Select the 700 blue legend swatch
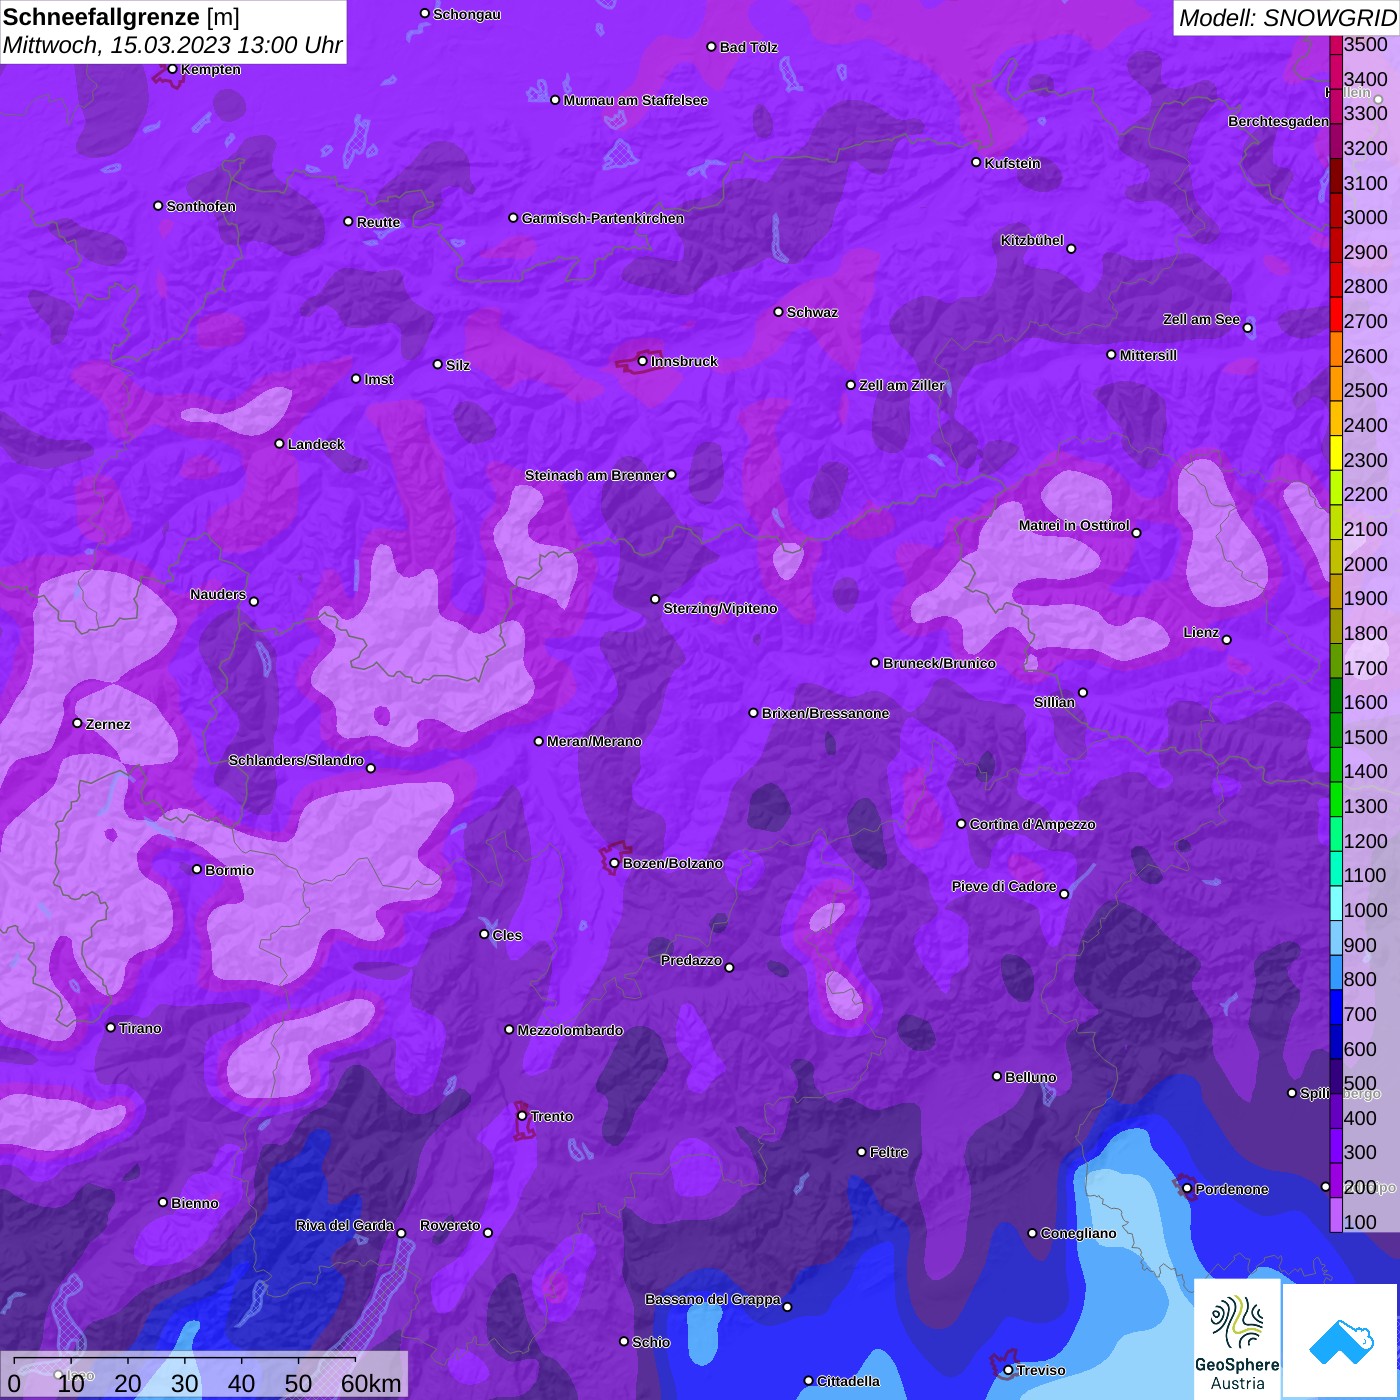The height and width of the screenshot is (1400, 1400). tap(1336, 1006)
